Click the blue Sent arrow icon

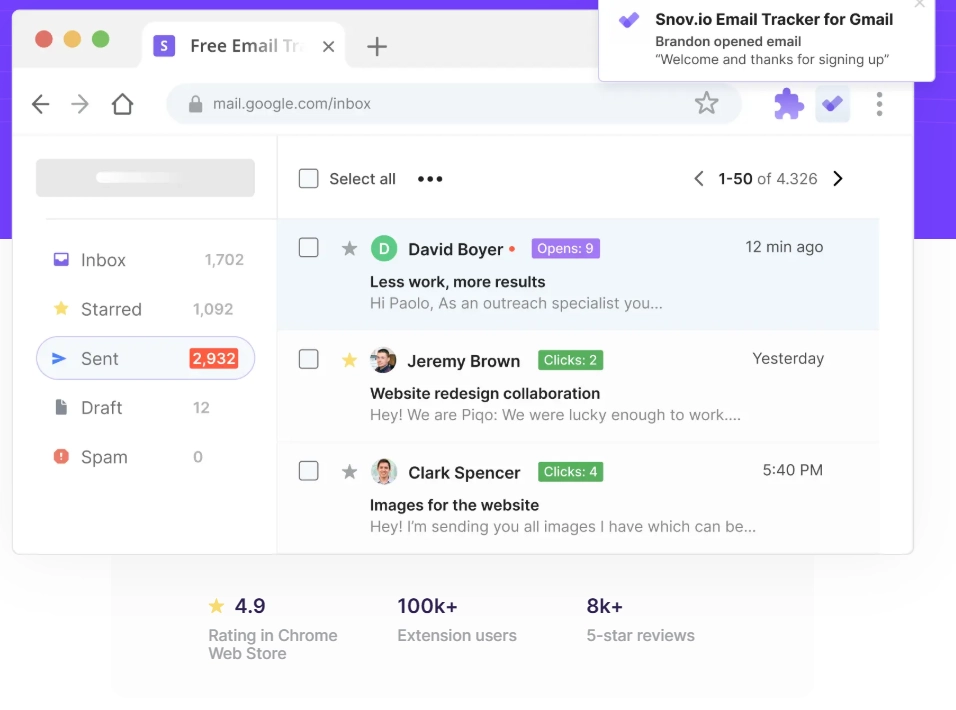(x=59, y=358)
